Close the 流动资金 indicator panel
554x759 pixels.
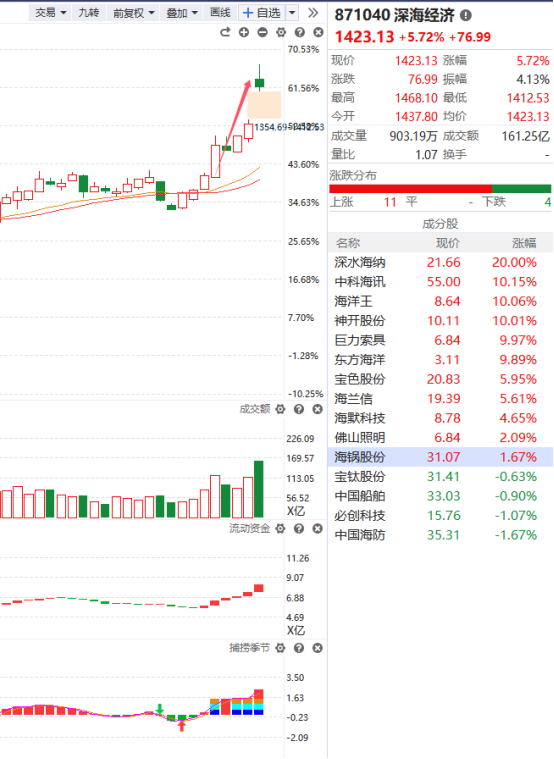pyautogui.click(x=317, y=529)
